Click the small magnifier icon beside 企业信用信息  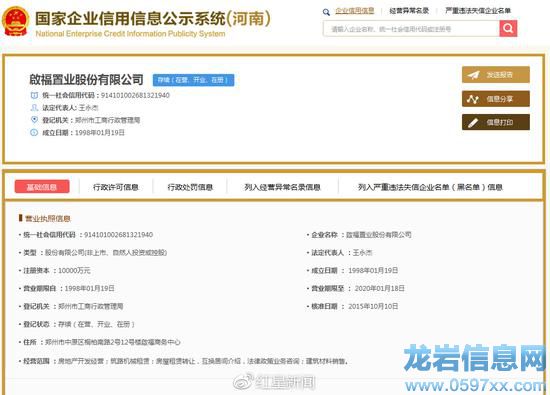(326, 12)
